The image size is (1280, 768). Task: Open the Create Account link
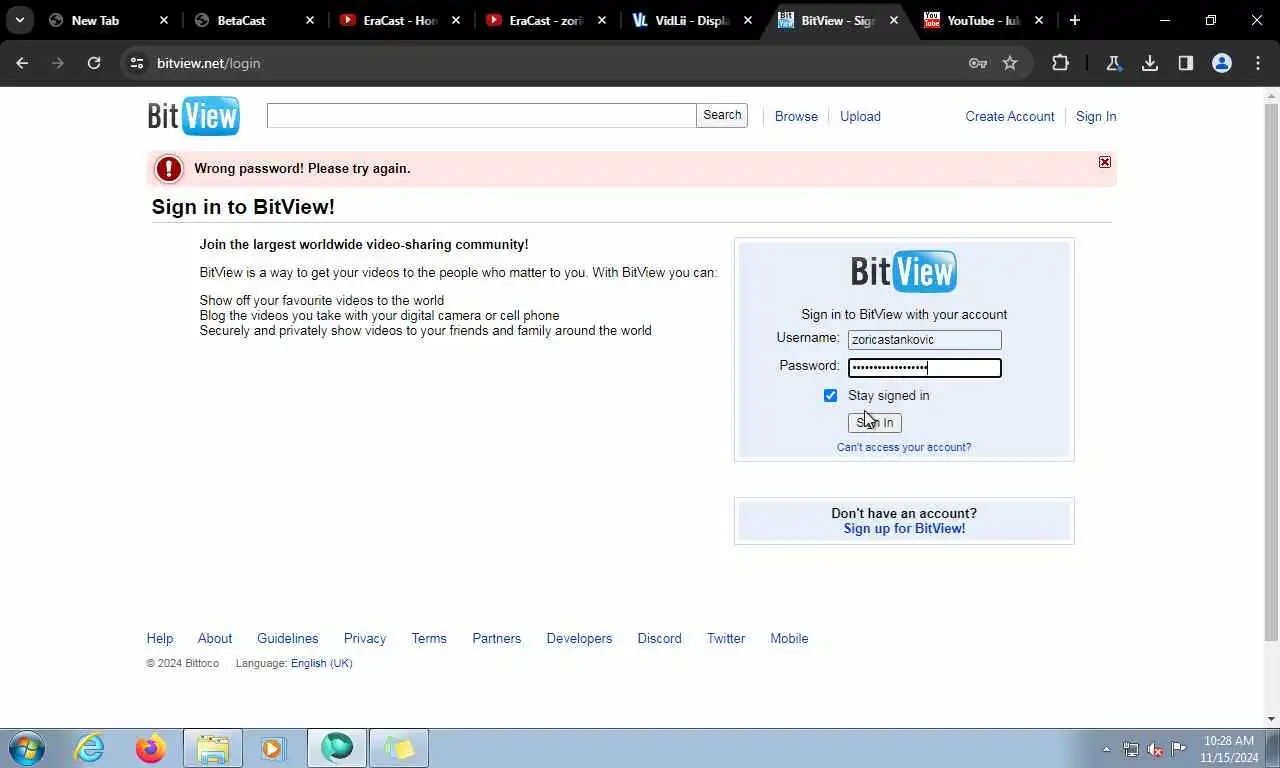[x=1010, y=116]
